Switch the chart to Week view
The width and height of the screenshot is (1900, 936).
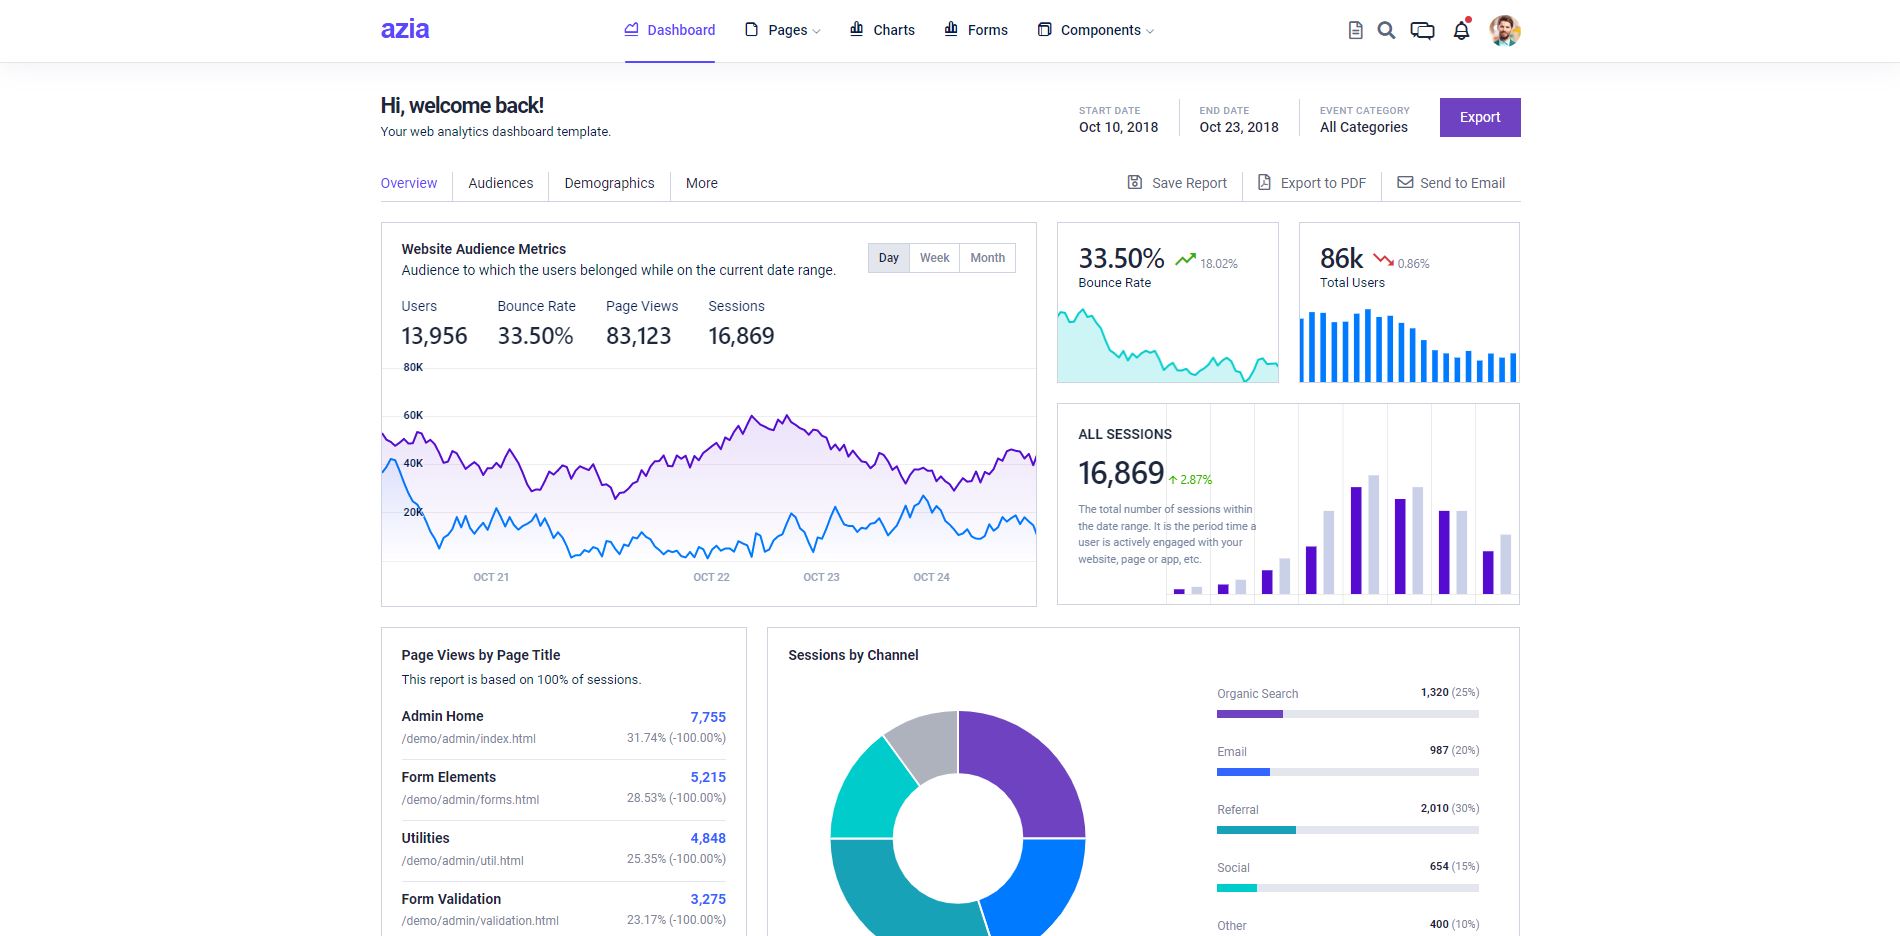[934, 258]
